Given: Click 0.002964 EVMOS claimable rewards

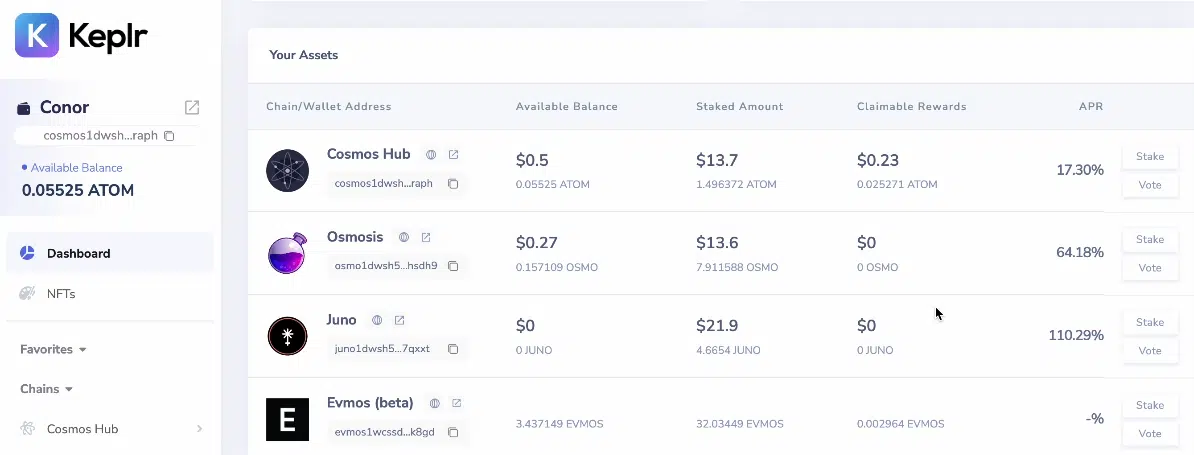Looking at the screenshot, I should (900, 424).
